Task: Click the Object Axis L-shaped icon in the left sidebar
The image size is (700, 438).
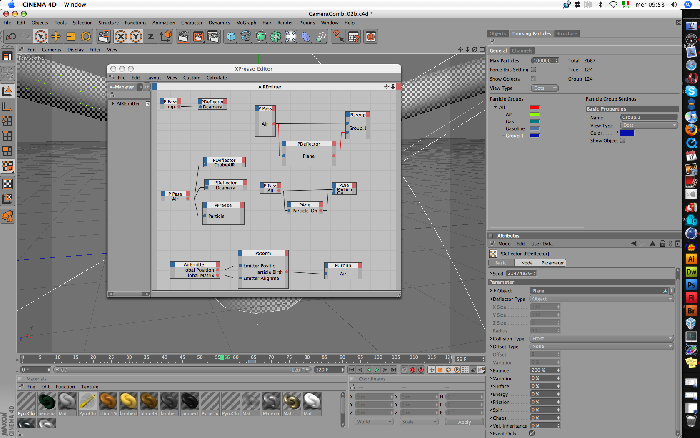Action: (8, 106)
